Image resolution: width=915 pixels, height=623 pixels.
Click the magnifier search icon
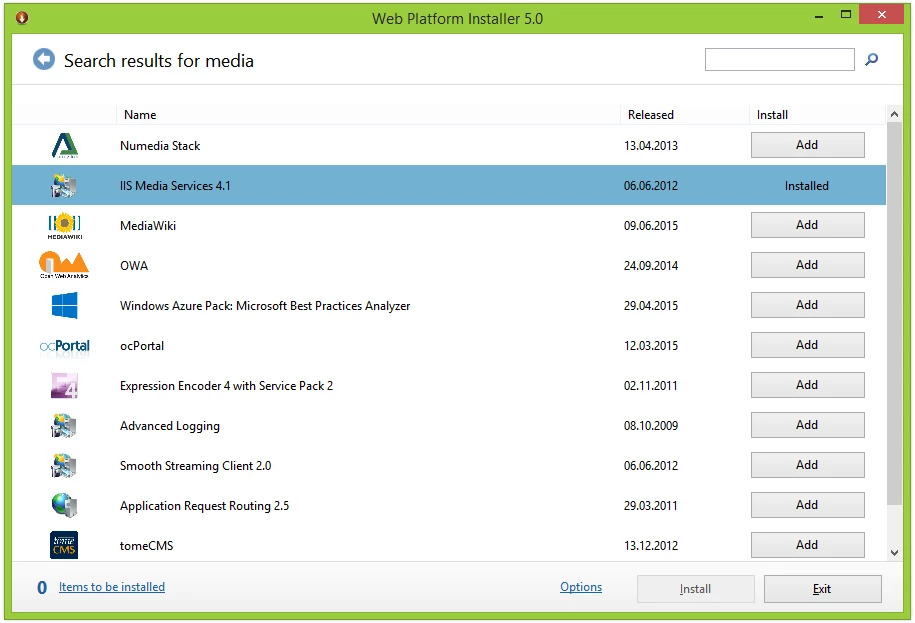(871, 60)
